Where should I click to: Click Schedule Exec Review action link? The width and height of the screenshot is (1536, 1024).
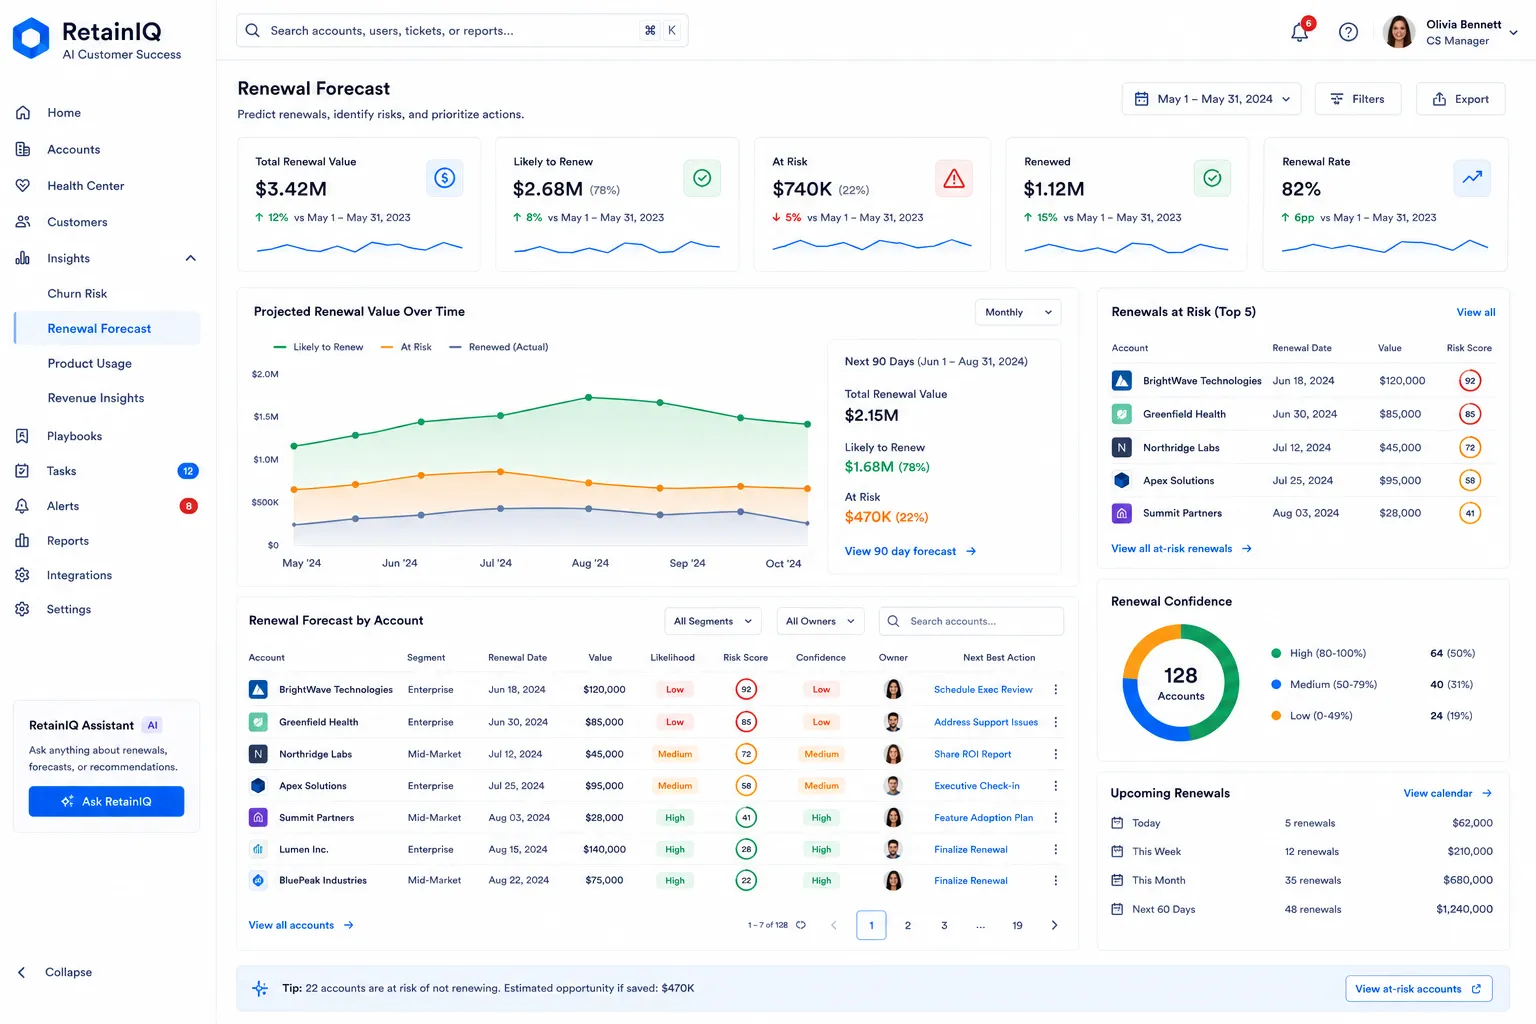click(983, 690)
